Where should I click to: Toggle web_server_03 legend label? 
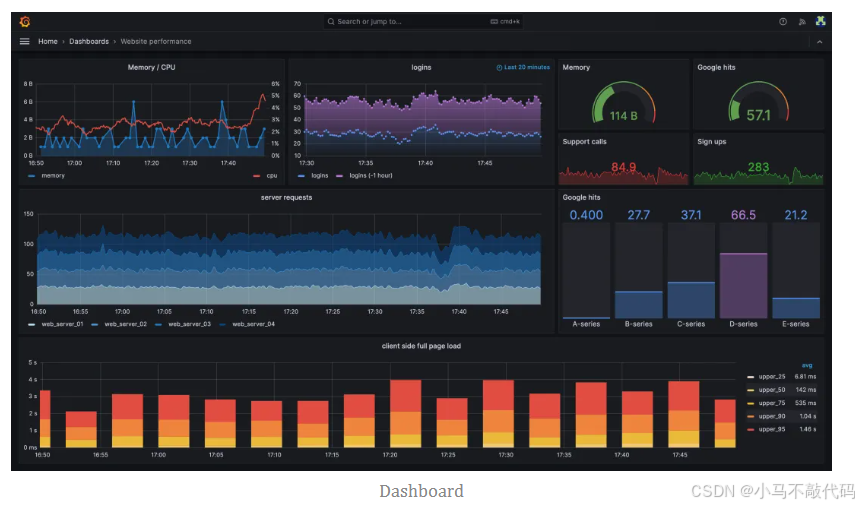190,324
